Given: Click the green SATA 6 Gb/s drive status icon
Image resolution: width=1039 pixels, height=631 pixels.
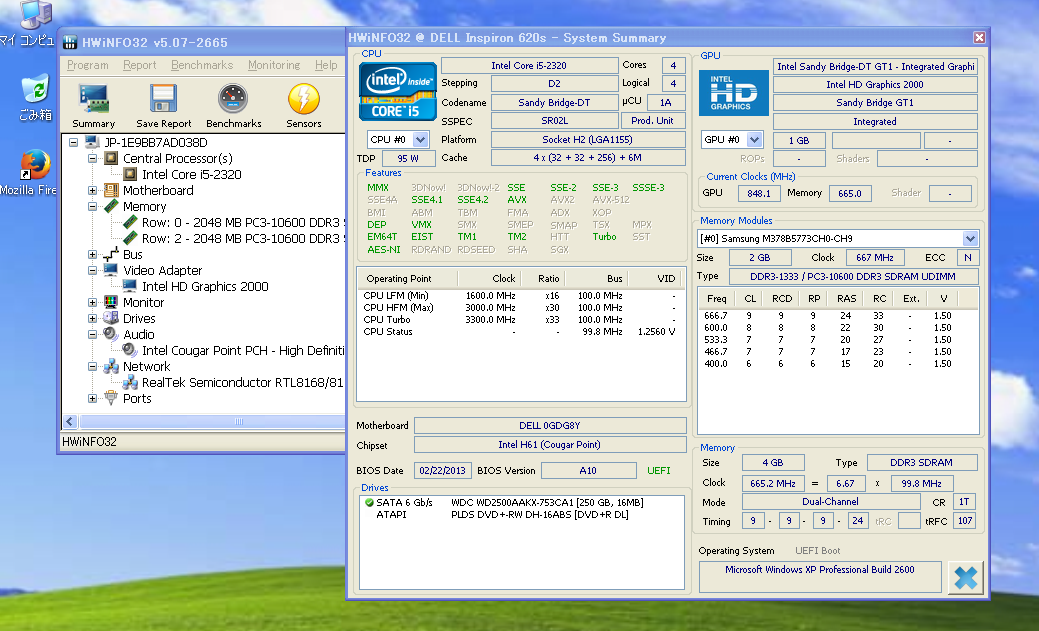Looking at the screenshot, I should pyautogui.click(x=369, y=502).
